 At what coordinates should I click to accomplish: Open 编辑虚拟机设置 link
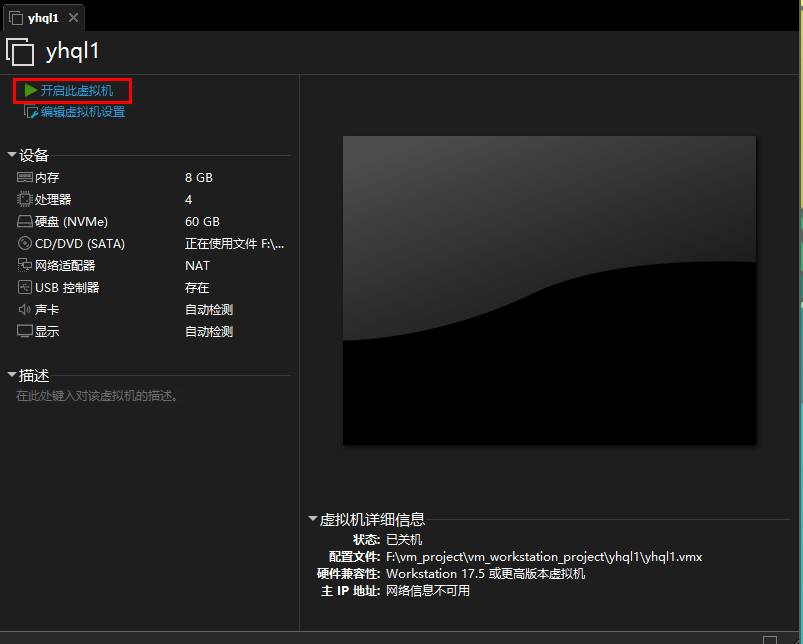coord(83,113)
